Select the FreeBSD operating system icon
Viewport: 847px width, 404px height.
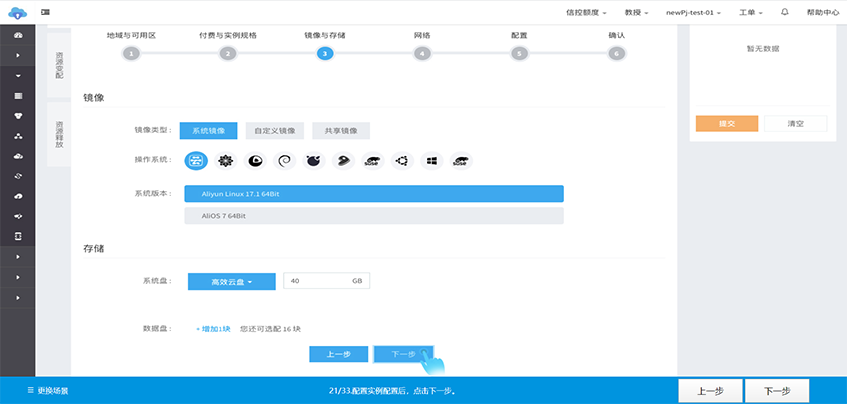pyautogui.click(x=313, y=160)
